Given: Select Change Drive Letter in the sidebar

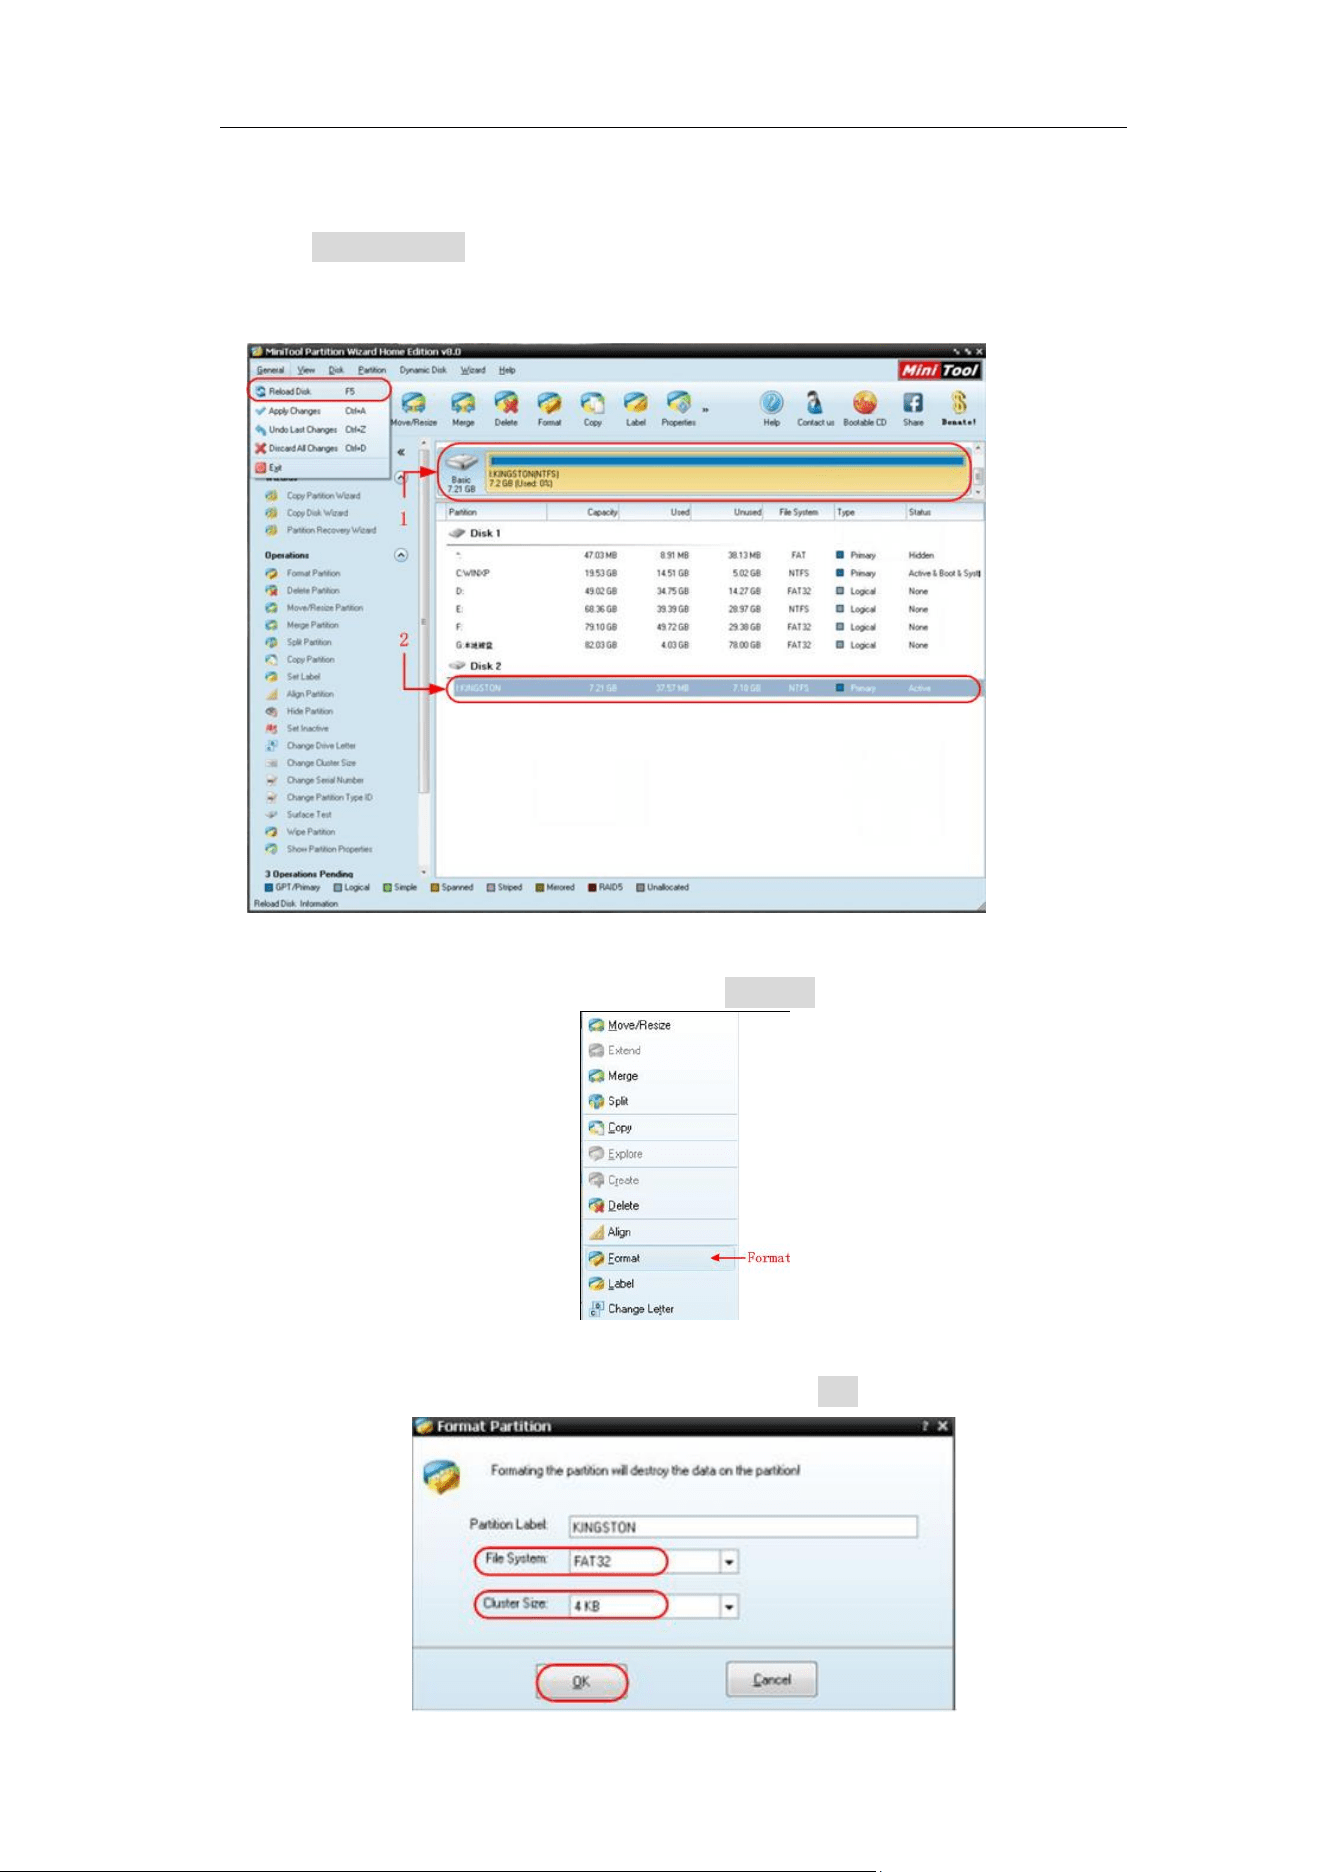Looking at the screenshot, I should (x=310, y=746).
